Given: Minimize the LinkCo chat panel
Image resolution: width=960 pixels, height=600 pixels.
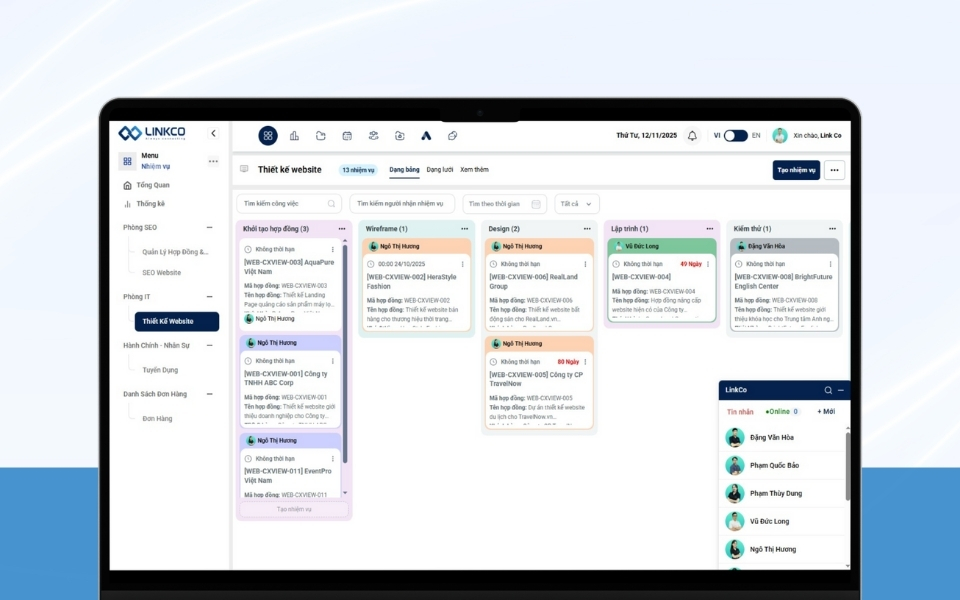Looking at the screenshot, I should coord(841,390).
